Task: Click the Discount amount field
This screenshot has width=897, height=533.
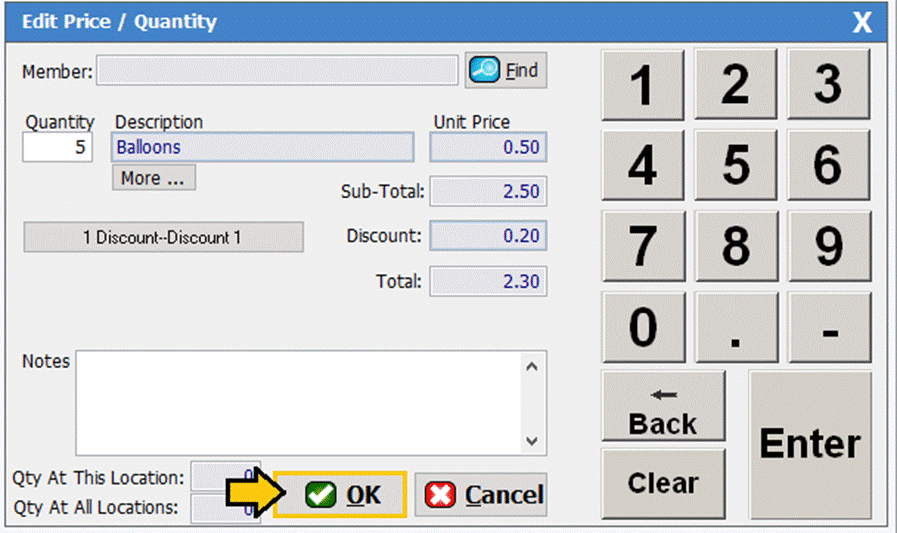Action: pos(488,237)
